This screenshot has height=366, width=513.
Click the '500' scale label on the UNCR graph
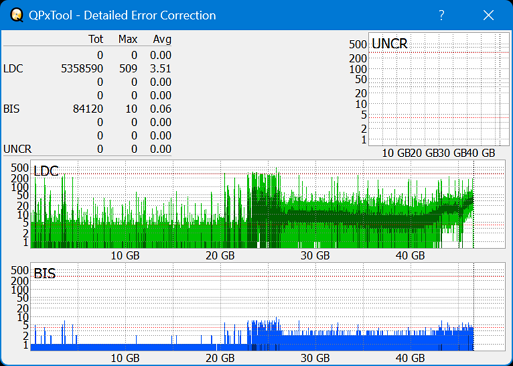[358, 44]
